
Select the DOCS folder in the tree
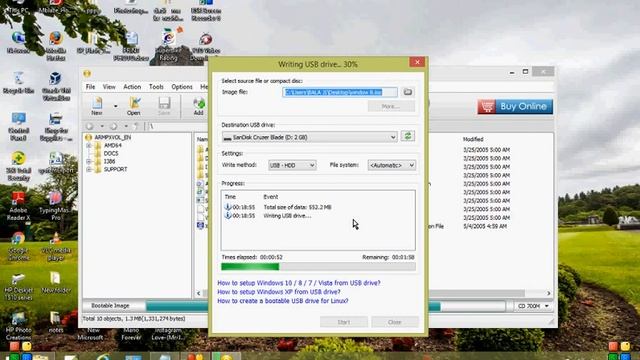coord(111,153)
